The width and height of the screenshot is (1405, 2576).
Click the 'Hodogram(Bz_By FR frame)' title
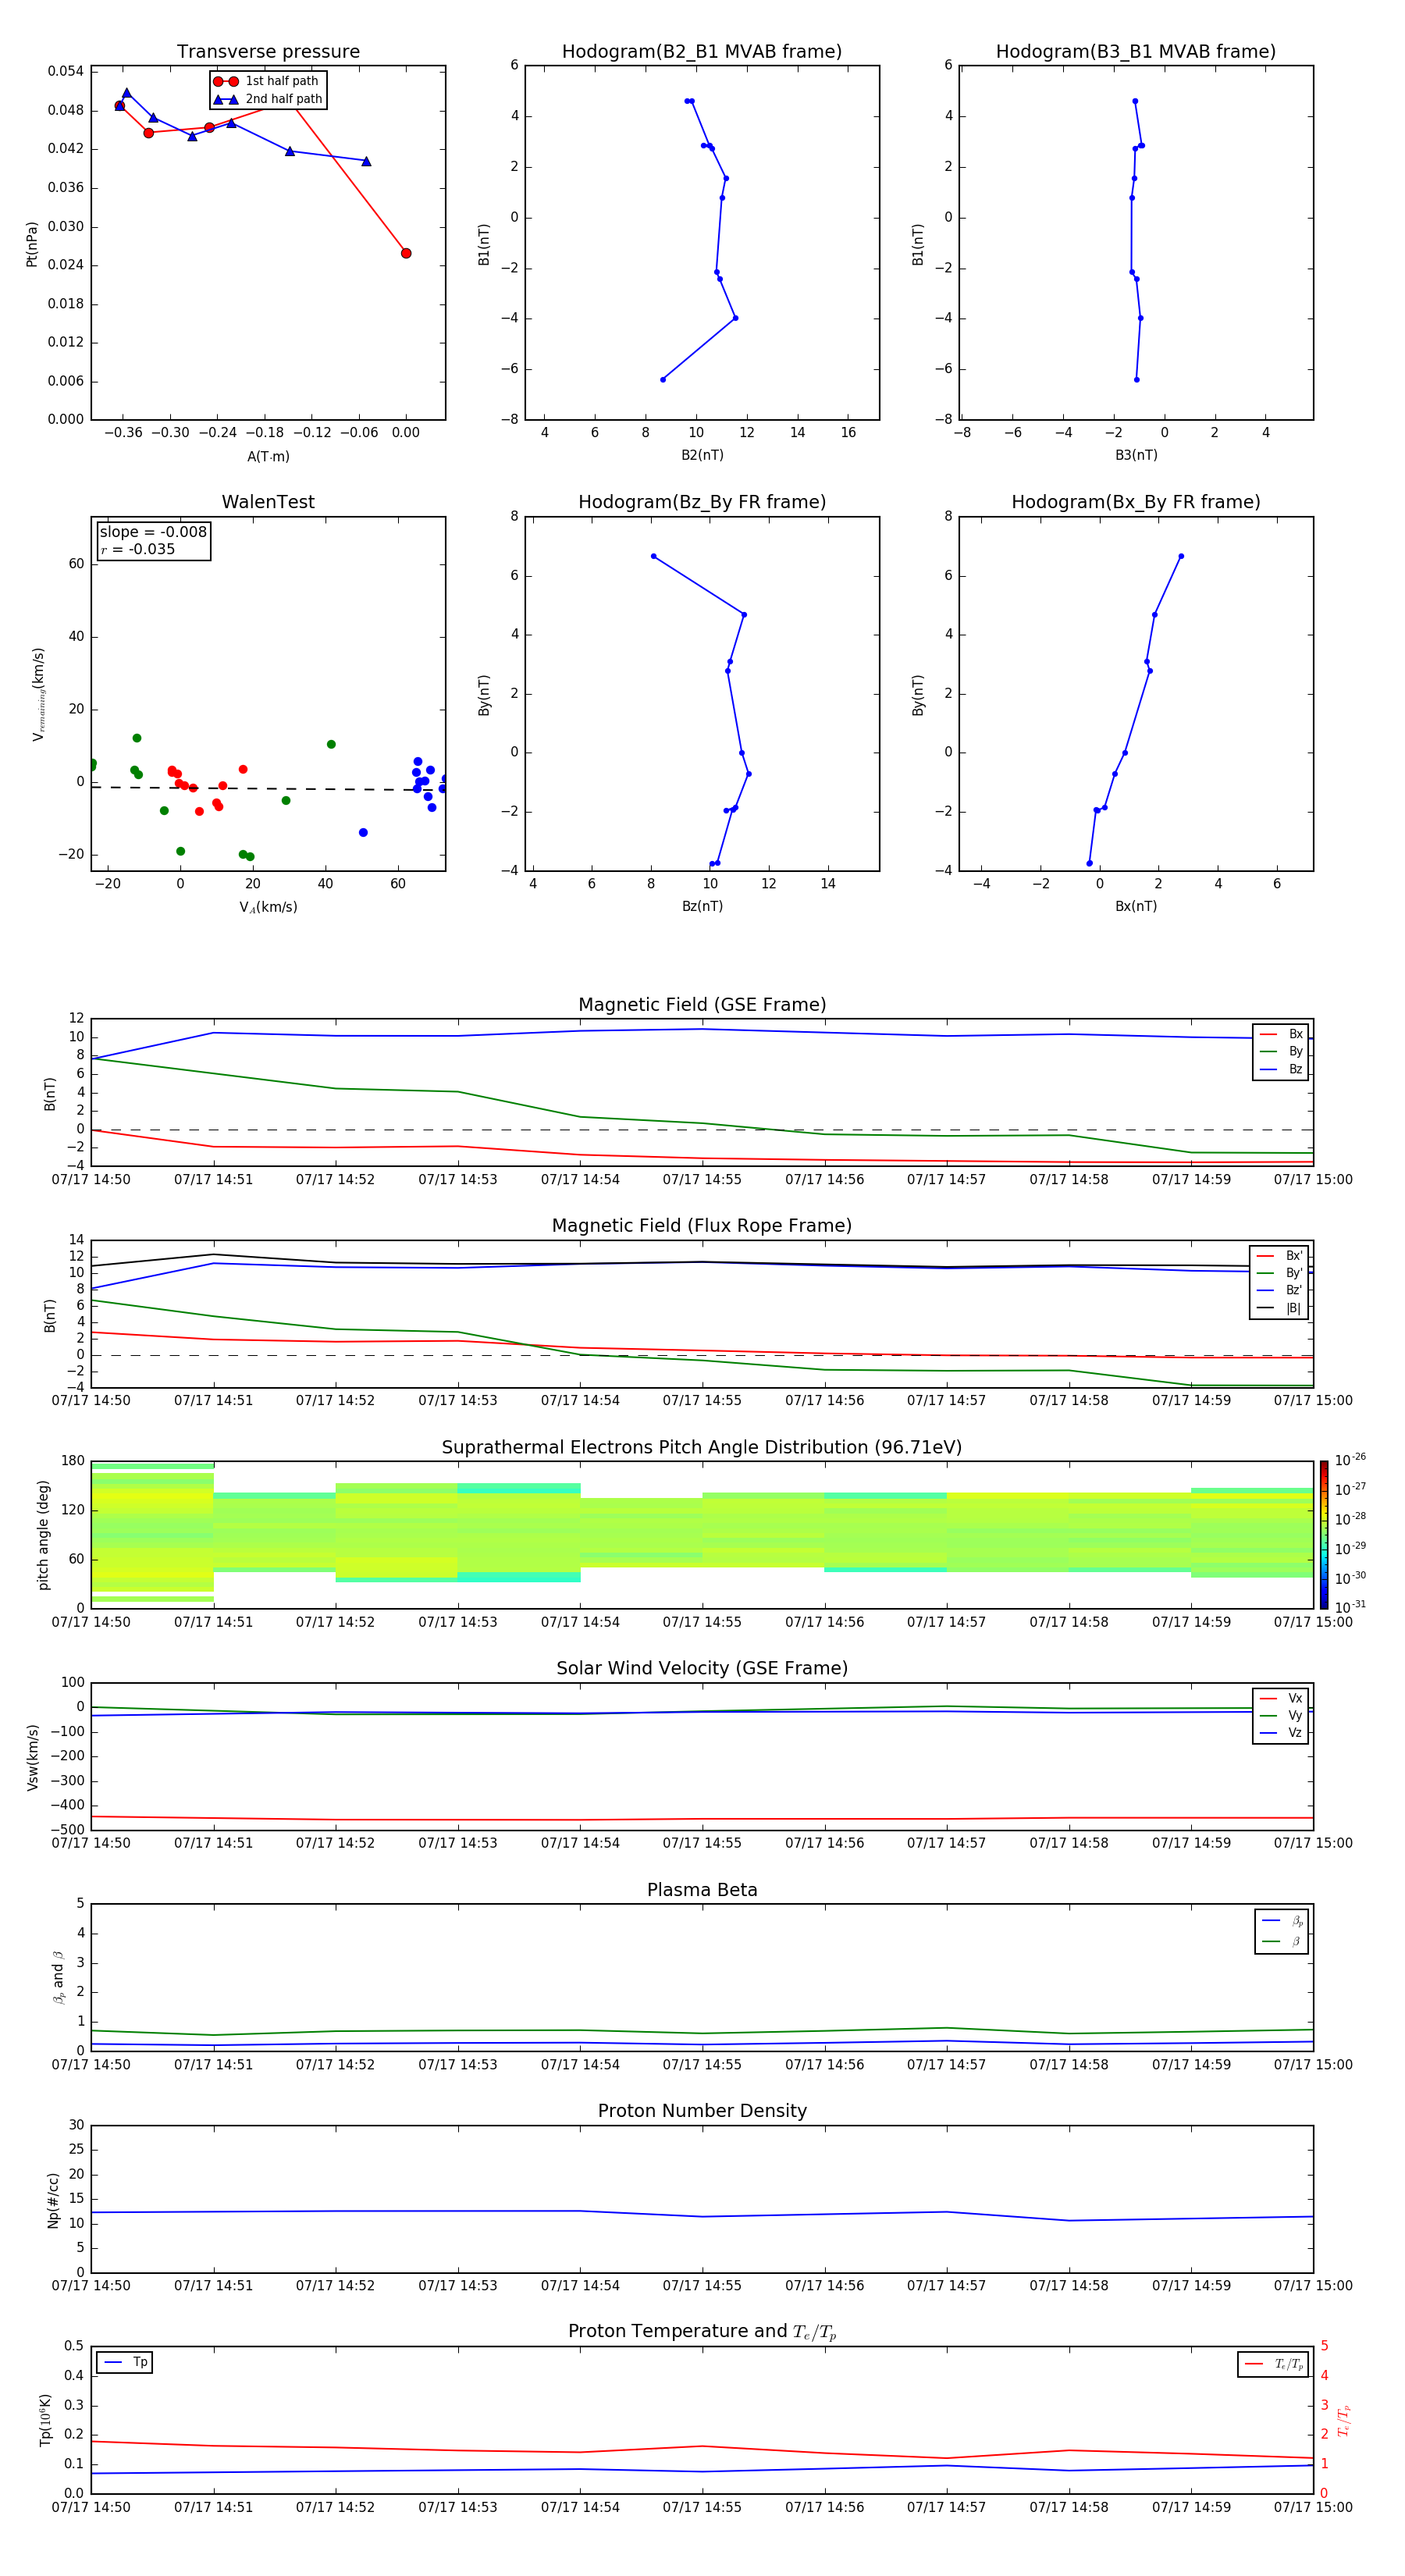[x=702, y=502]
